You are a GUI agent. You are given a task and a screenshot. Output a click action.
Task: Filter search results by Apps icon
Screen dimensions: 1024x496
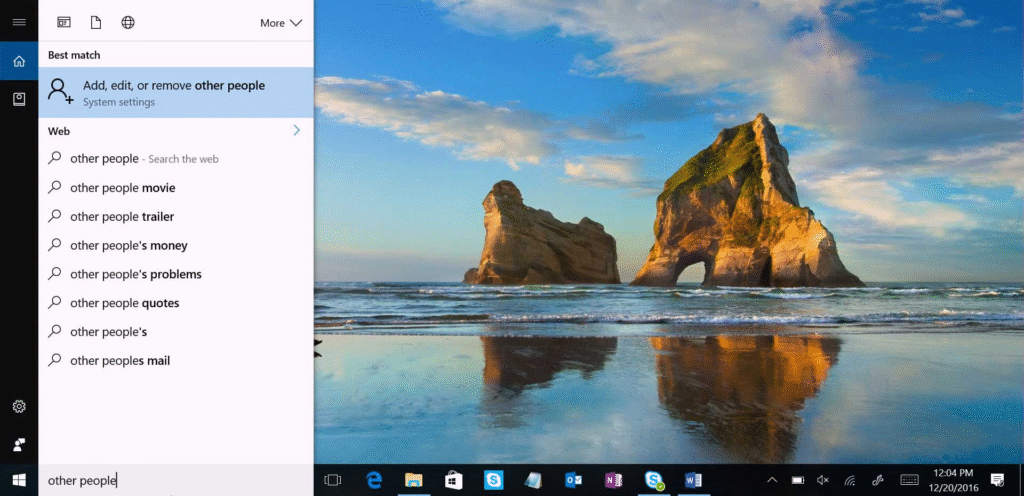point(63,23)
